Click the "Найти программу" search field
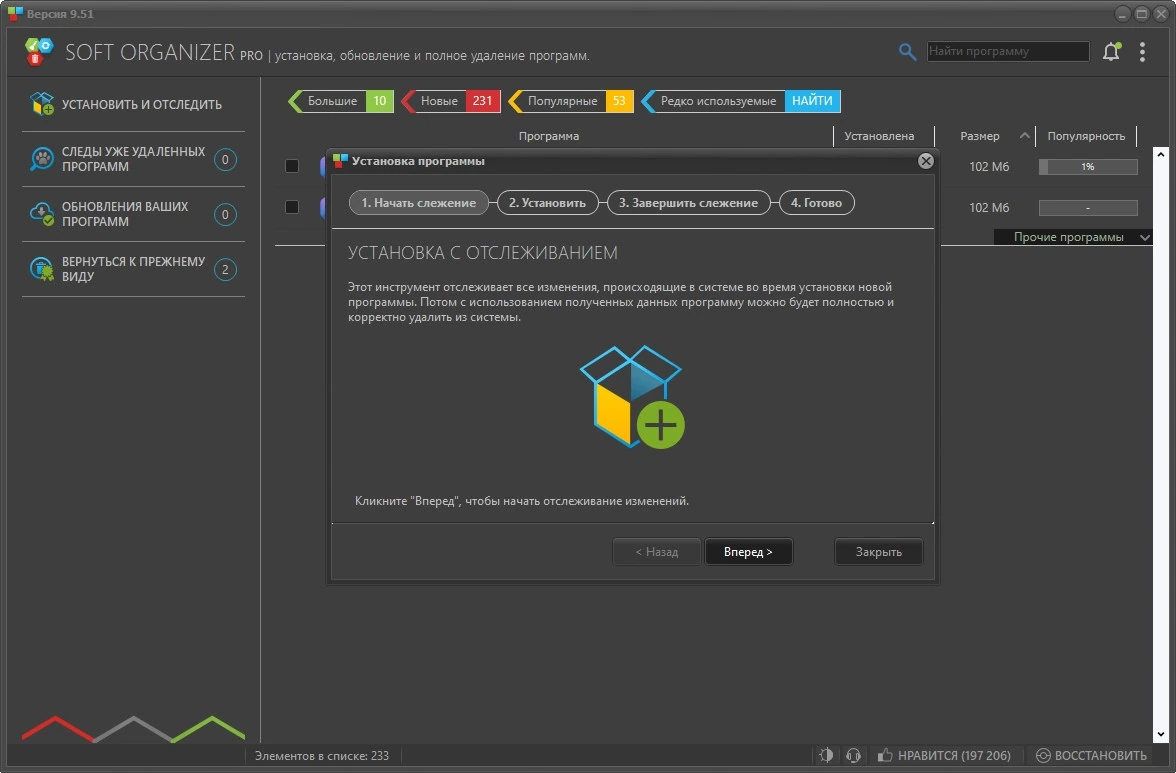 (1008, 51)
